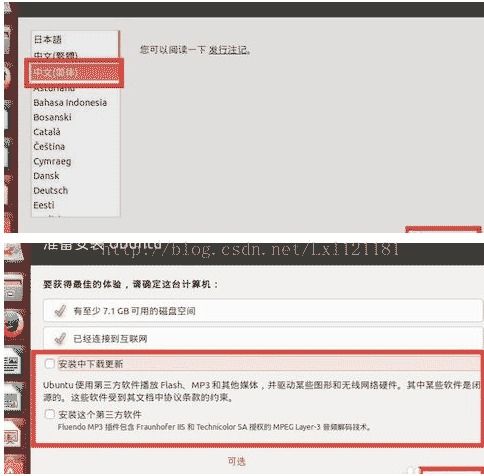The height and width of the screenshot is (476, 484).
Task: Select Català language
Action: tap(47, 132)
